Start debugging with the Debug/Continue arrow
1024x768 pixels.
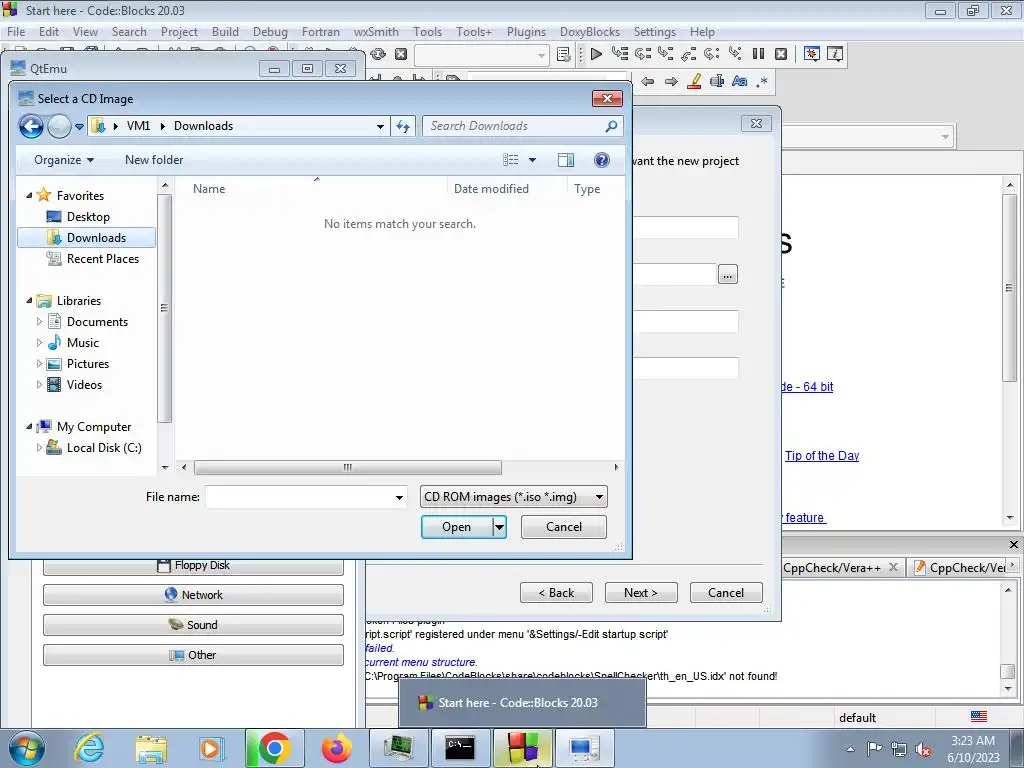[x=596, y=54]
